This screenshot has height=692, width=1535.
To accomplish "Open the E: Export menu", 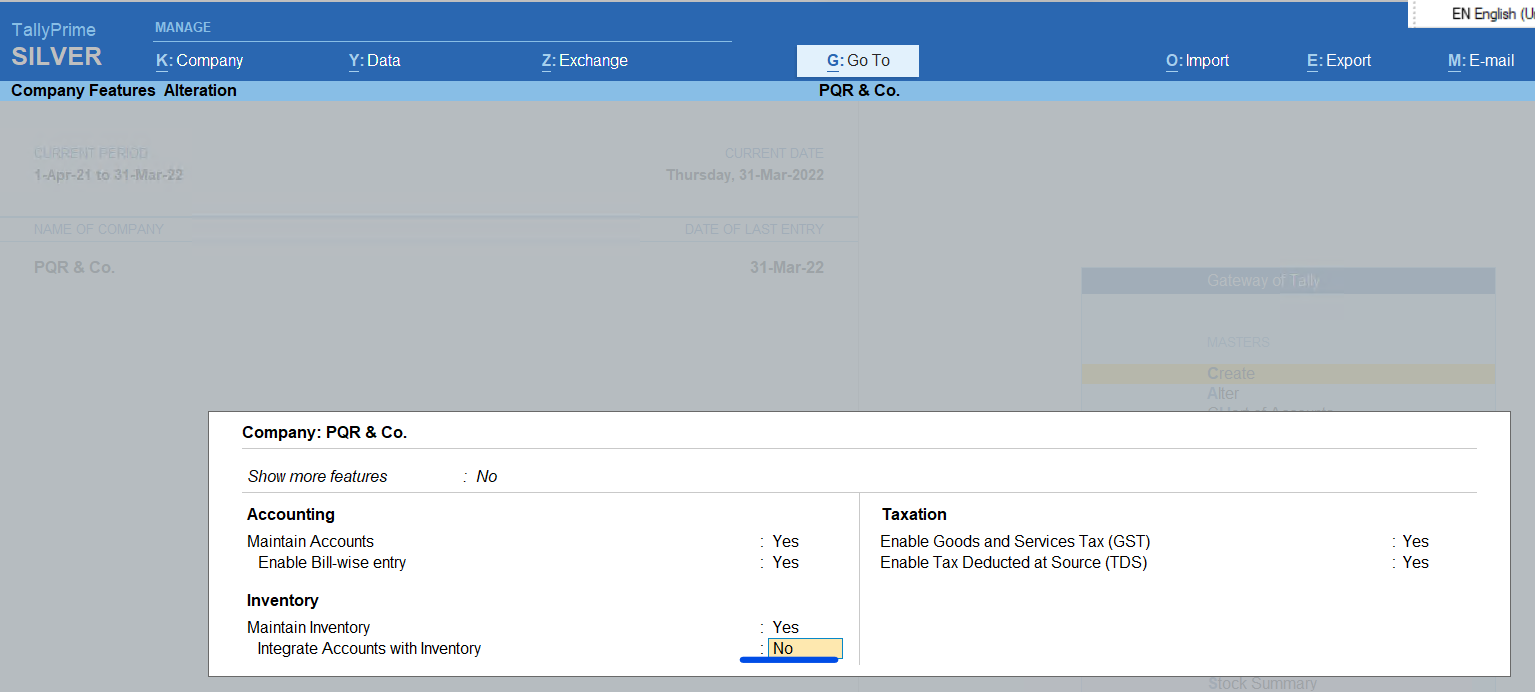I will coord(1339,60).
